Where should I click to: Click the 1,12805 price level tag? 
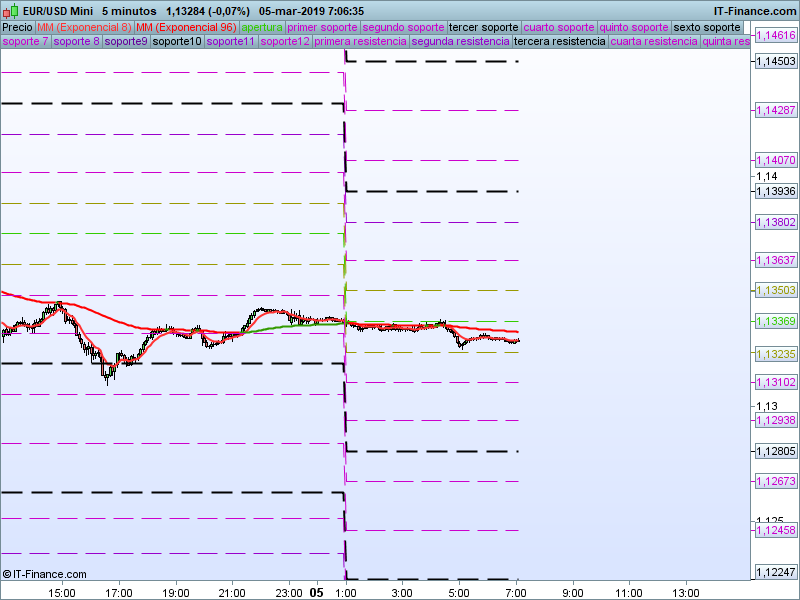[776, 451]
